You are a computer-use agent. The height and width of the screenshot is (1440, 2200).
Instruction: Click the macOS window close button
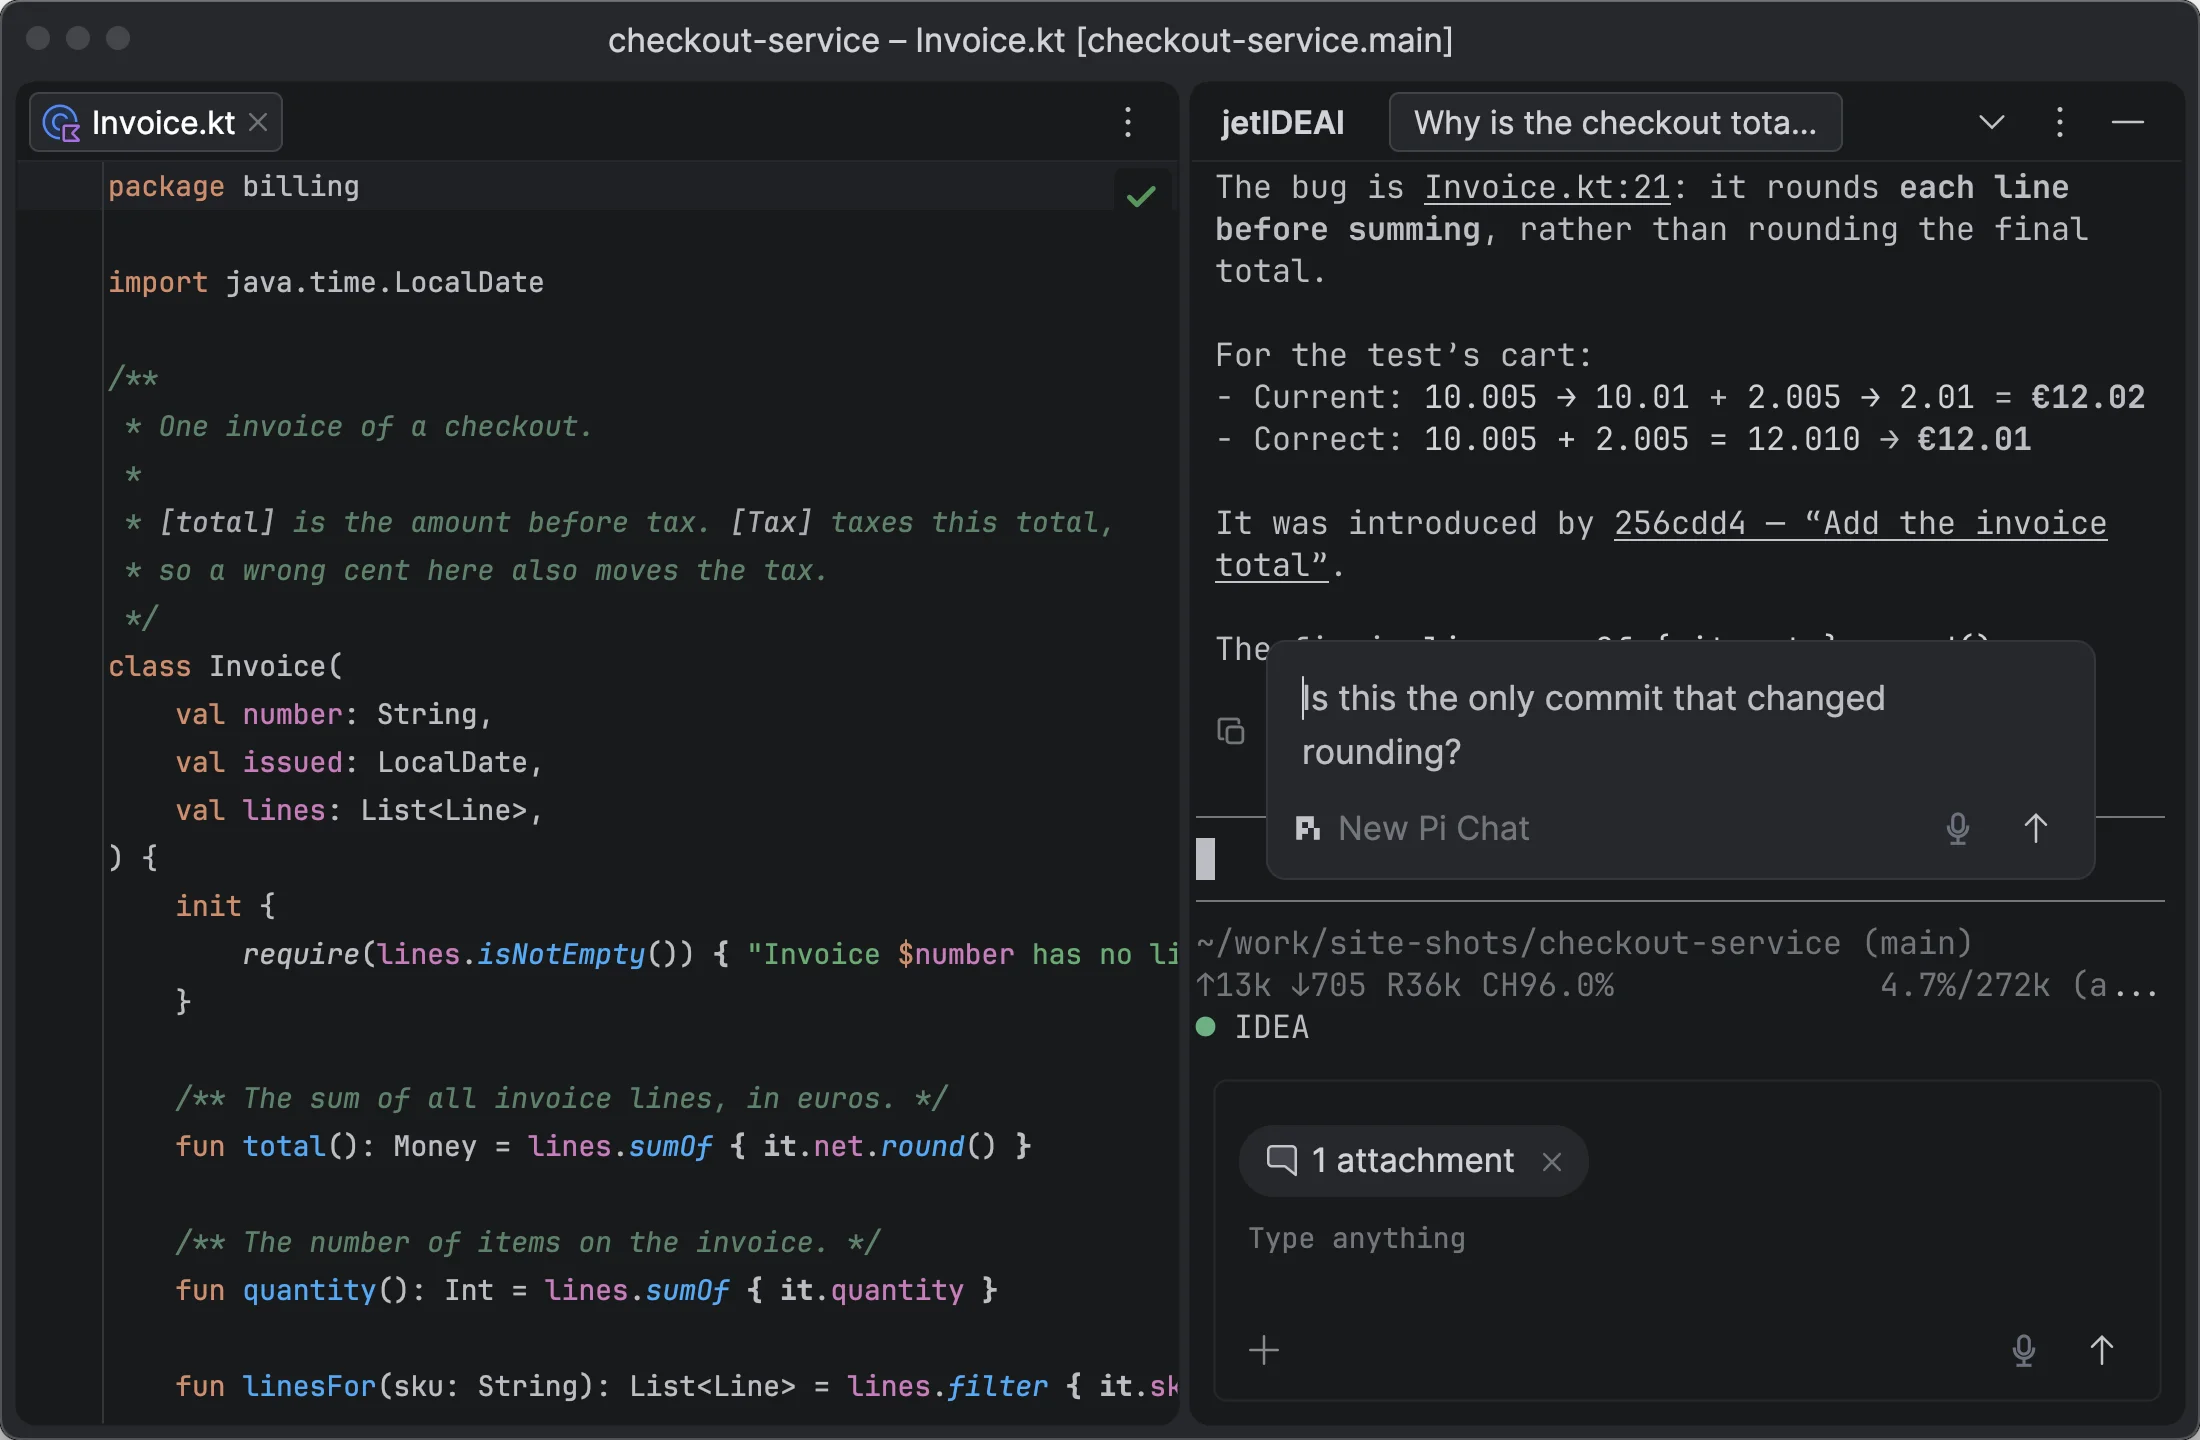point(38,38)
